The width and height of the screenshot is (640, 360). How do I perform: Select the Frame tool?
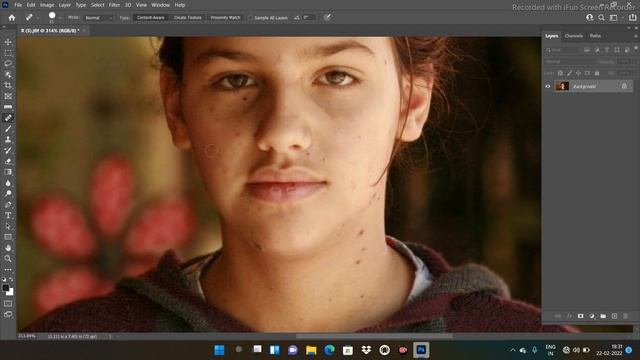coord(8,96)
